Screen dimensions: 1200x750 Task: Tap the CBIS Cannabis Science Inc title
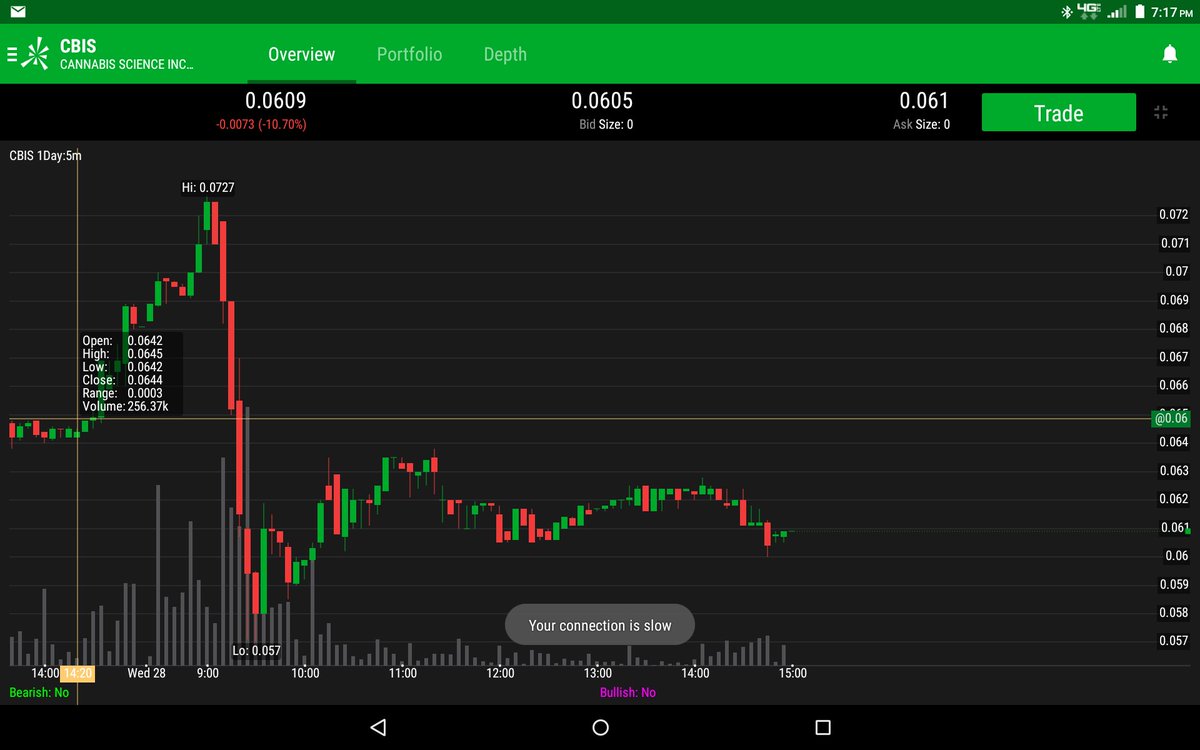coord(126,54)
